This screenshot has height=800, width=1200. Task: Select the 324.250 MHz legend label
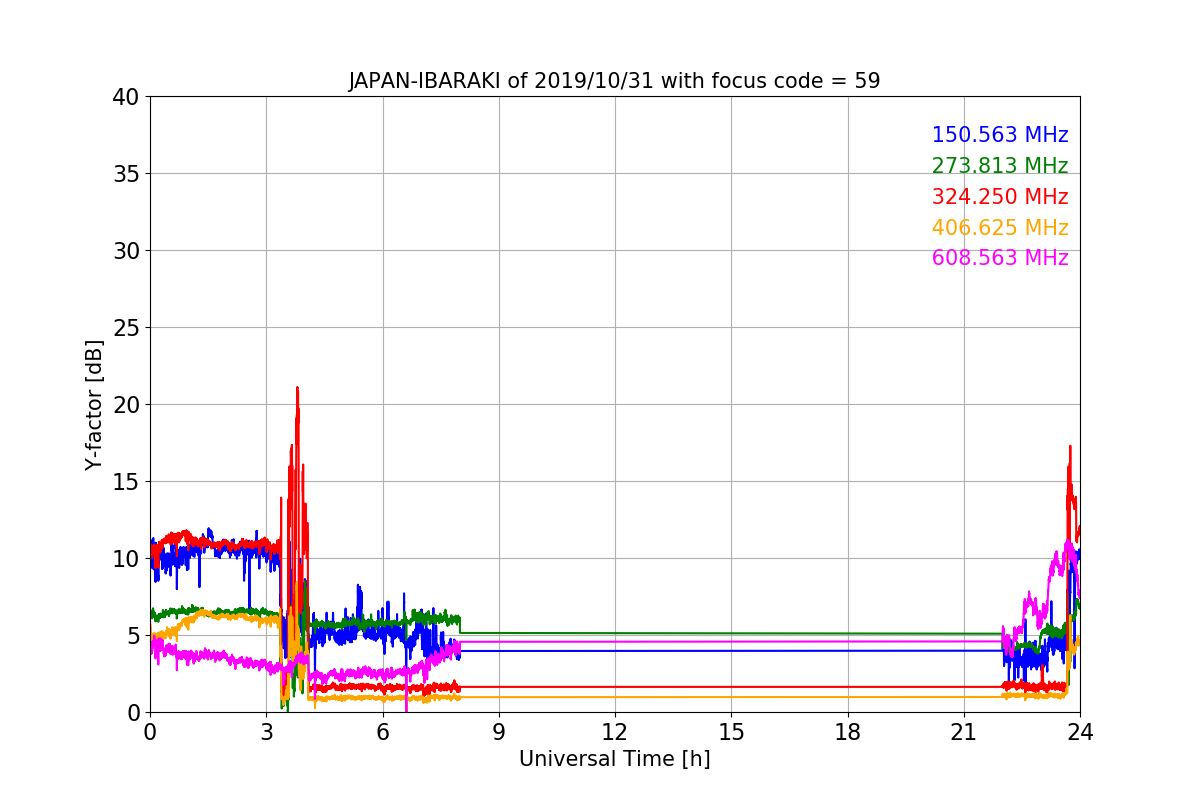(1000, 197)
